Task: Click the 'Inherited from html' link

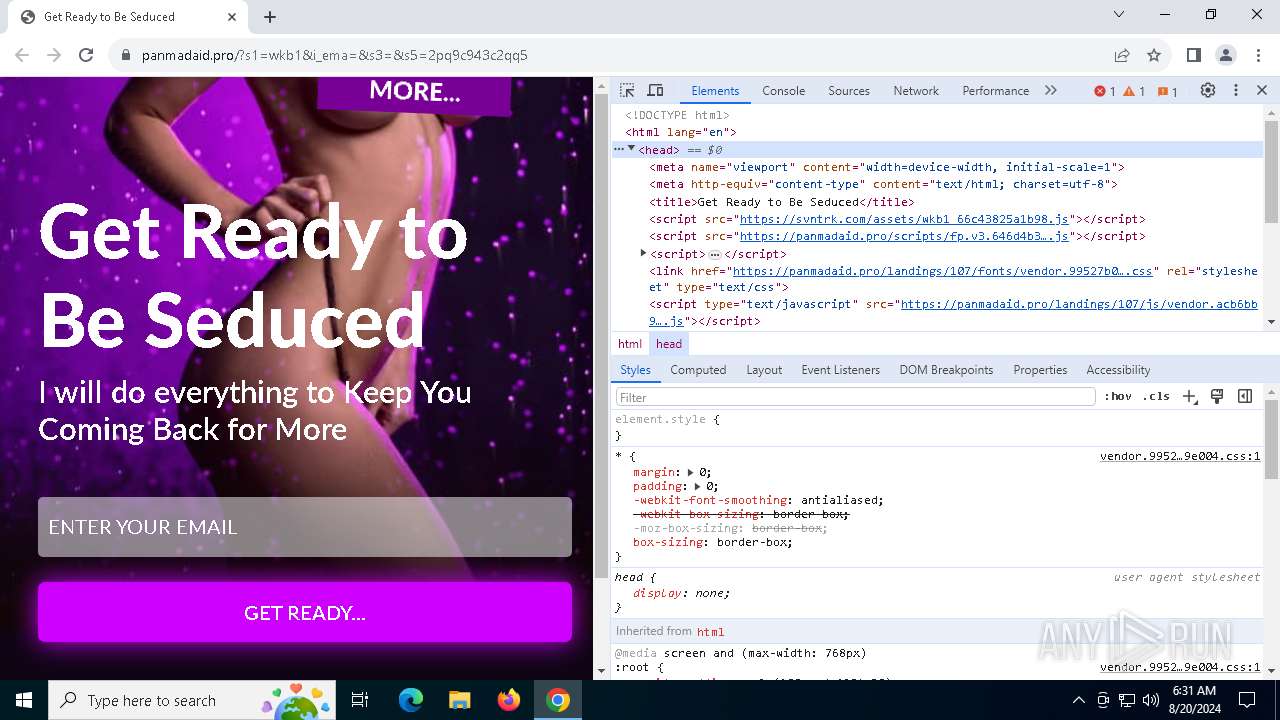Action: pos(710,632)
